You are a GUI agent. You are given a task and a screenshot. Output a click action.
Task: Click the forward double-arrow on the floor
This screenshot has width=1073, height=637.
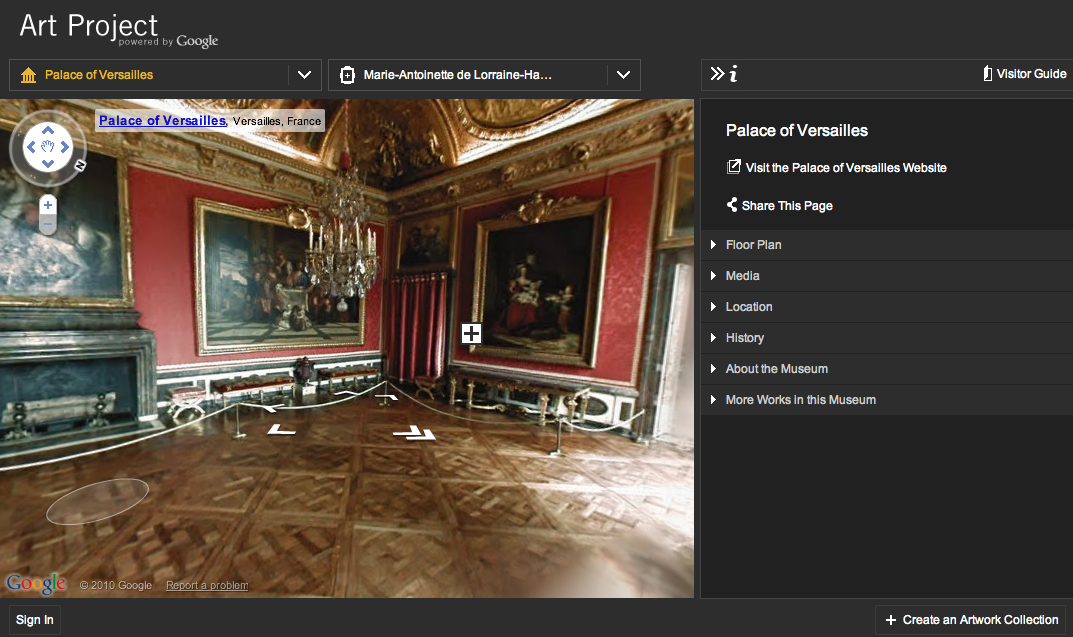pos(414,433)
